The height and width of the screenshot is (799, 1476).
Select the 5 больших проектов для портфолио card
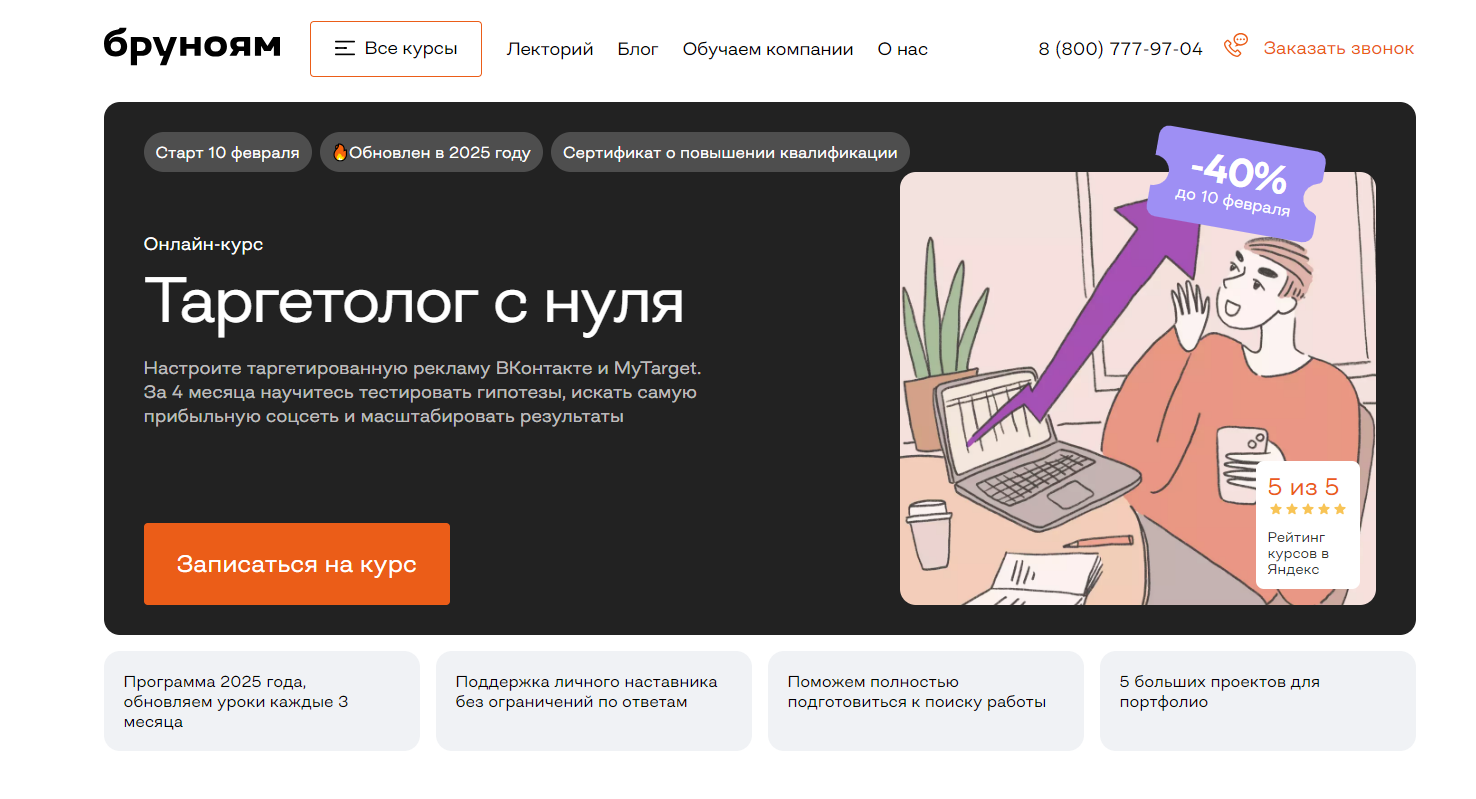(x=1258, y=701)
